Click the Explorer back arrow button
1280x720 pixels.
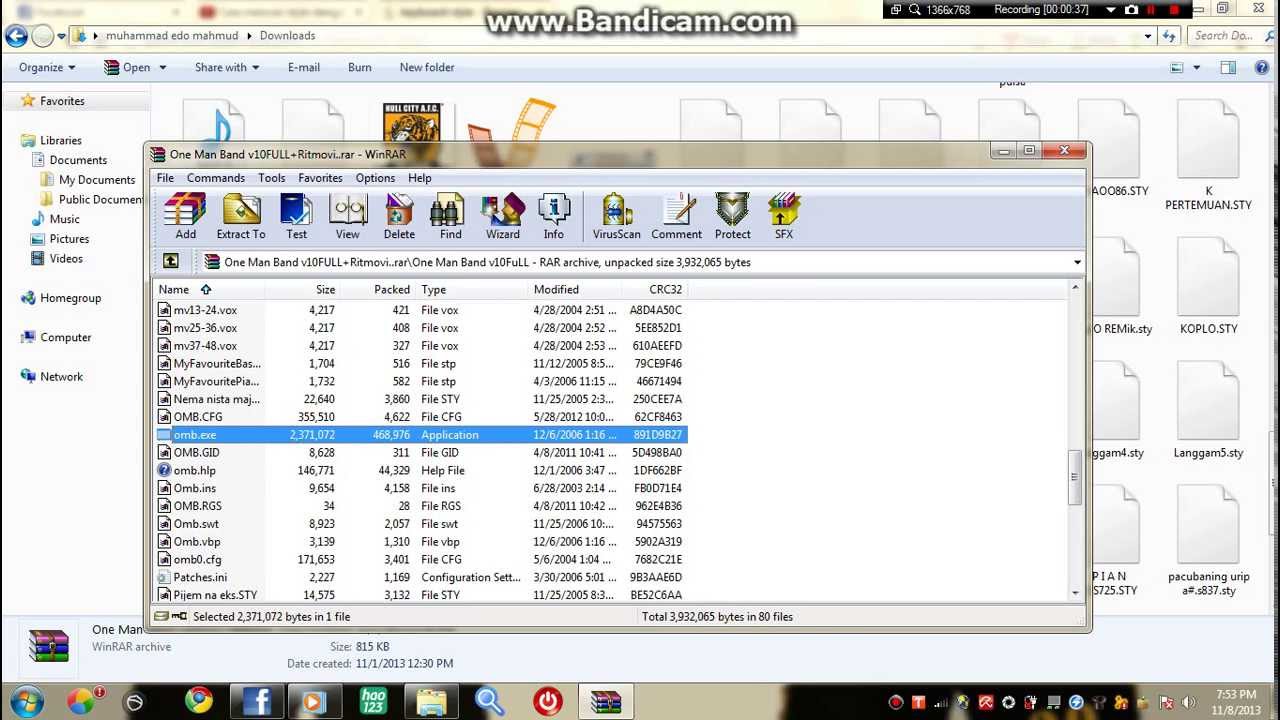coord(16,36)
